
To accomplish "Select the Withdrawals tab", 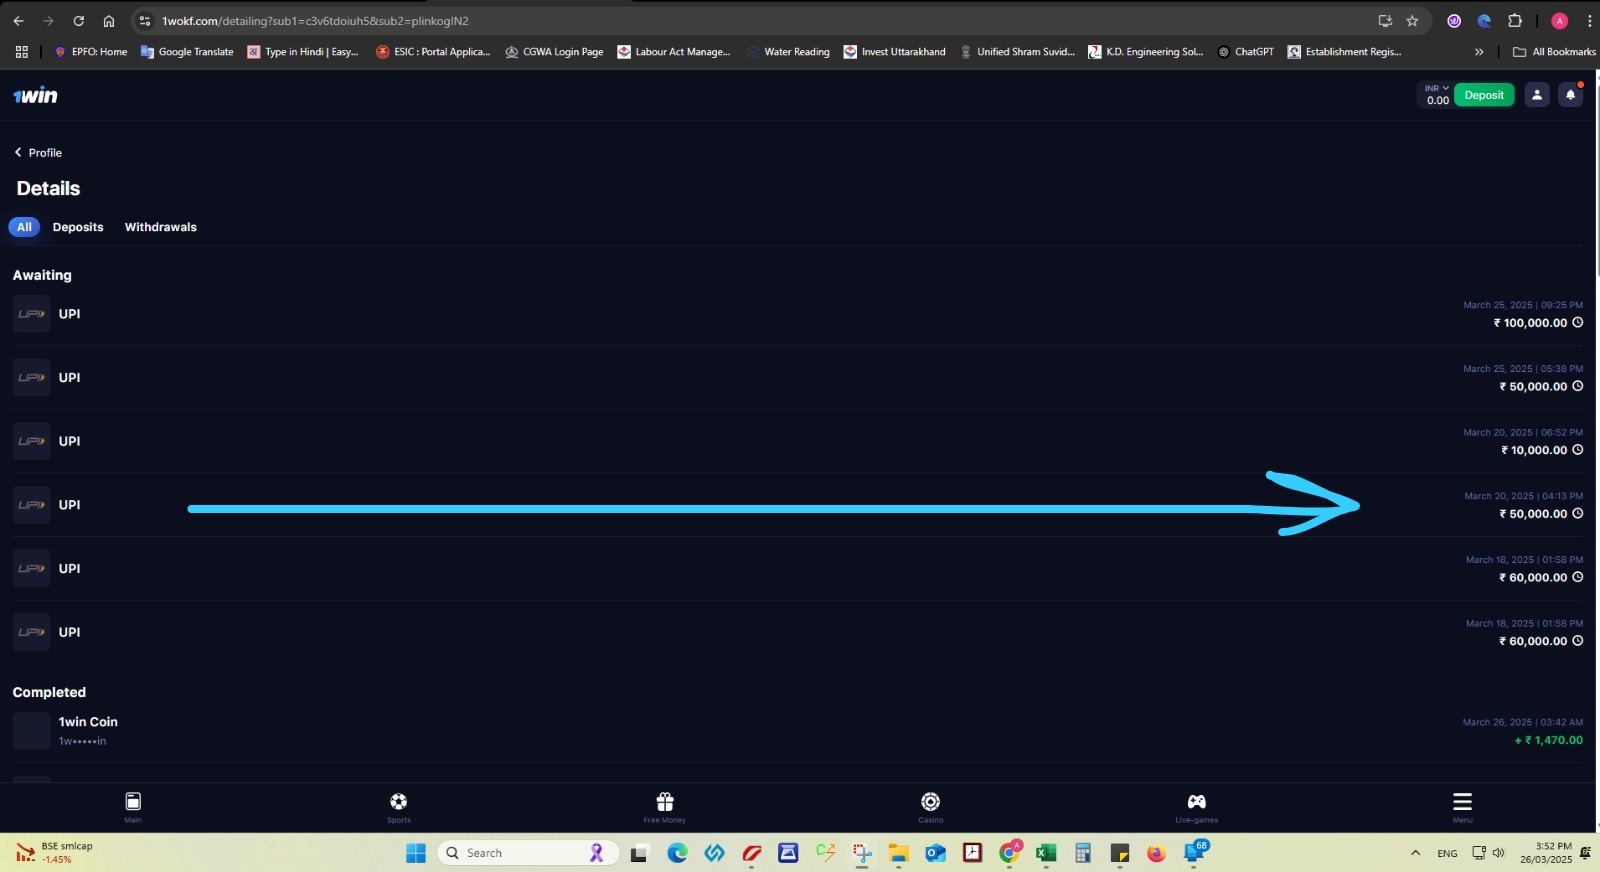I will point(160,227).
